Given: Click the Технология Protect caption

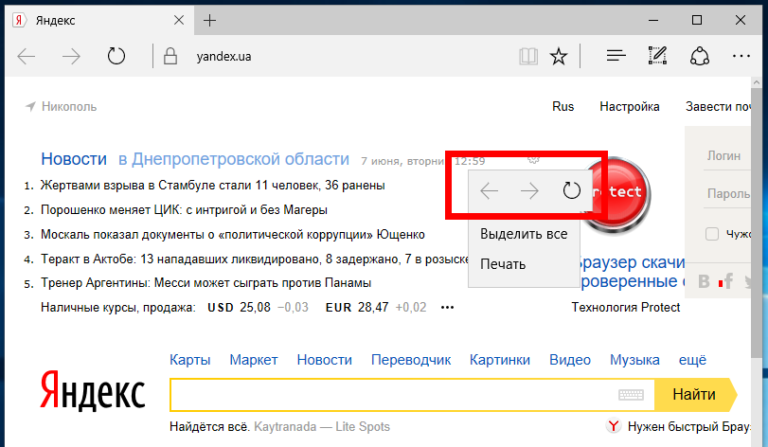Looking at the screenshot, I should click(x=625, y=307).
